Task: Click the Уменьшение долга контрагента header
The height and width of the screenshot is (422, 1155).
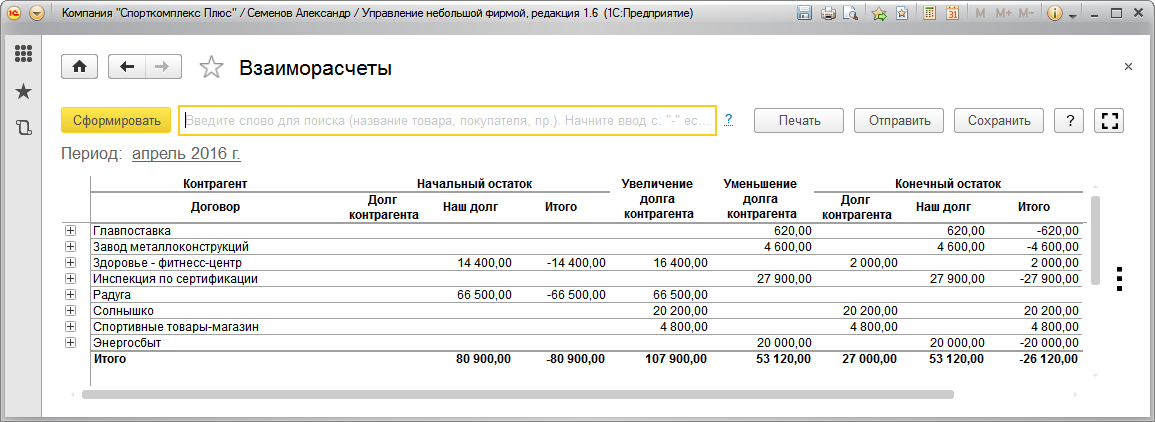Action: [762, 199]
